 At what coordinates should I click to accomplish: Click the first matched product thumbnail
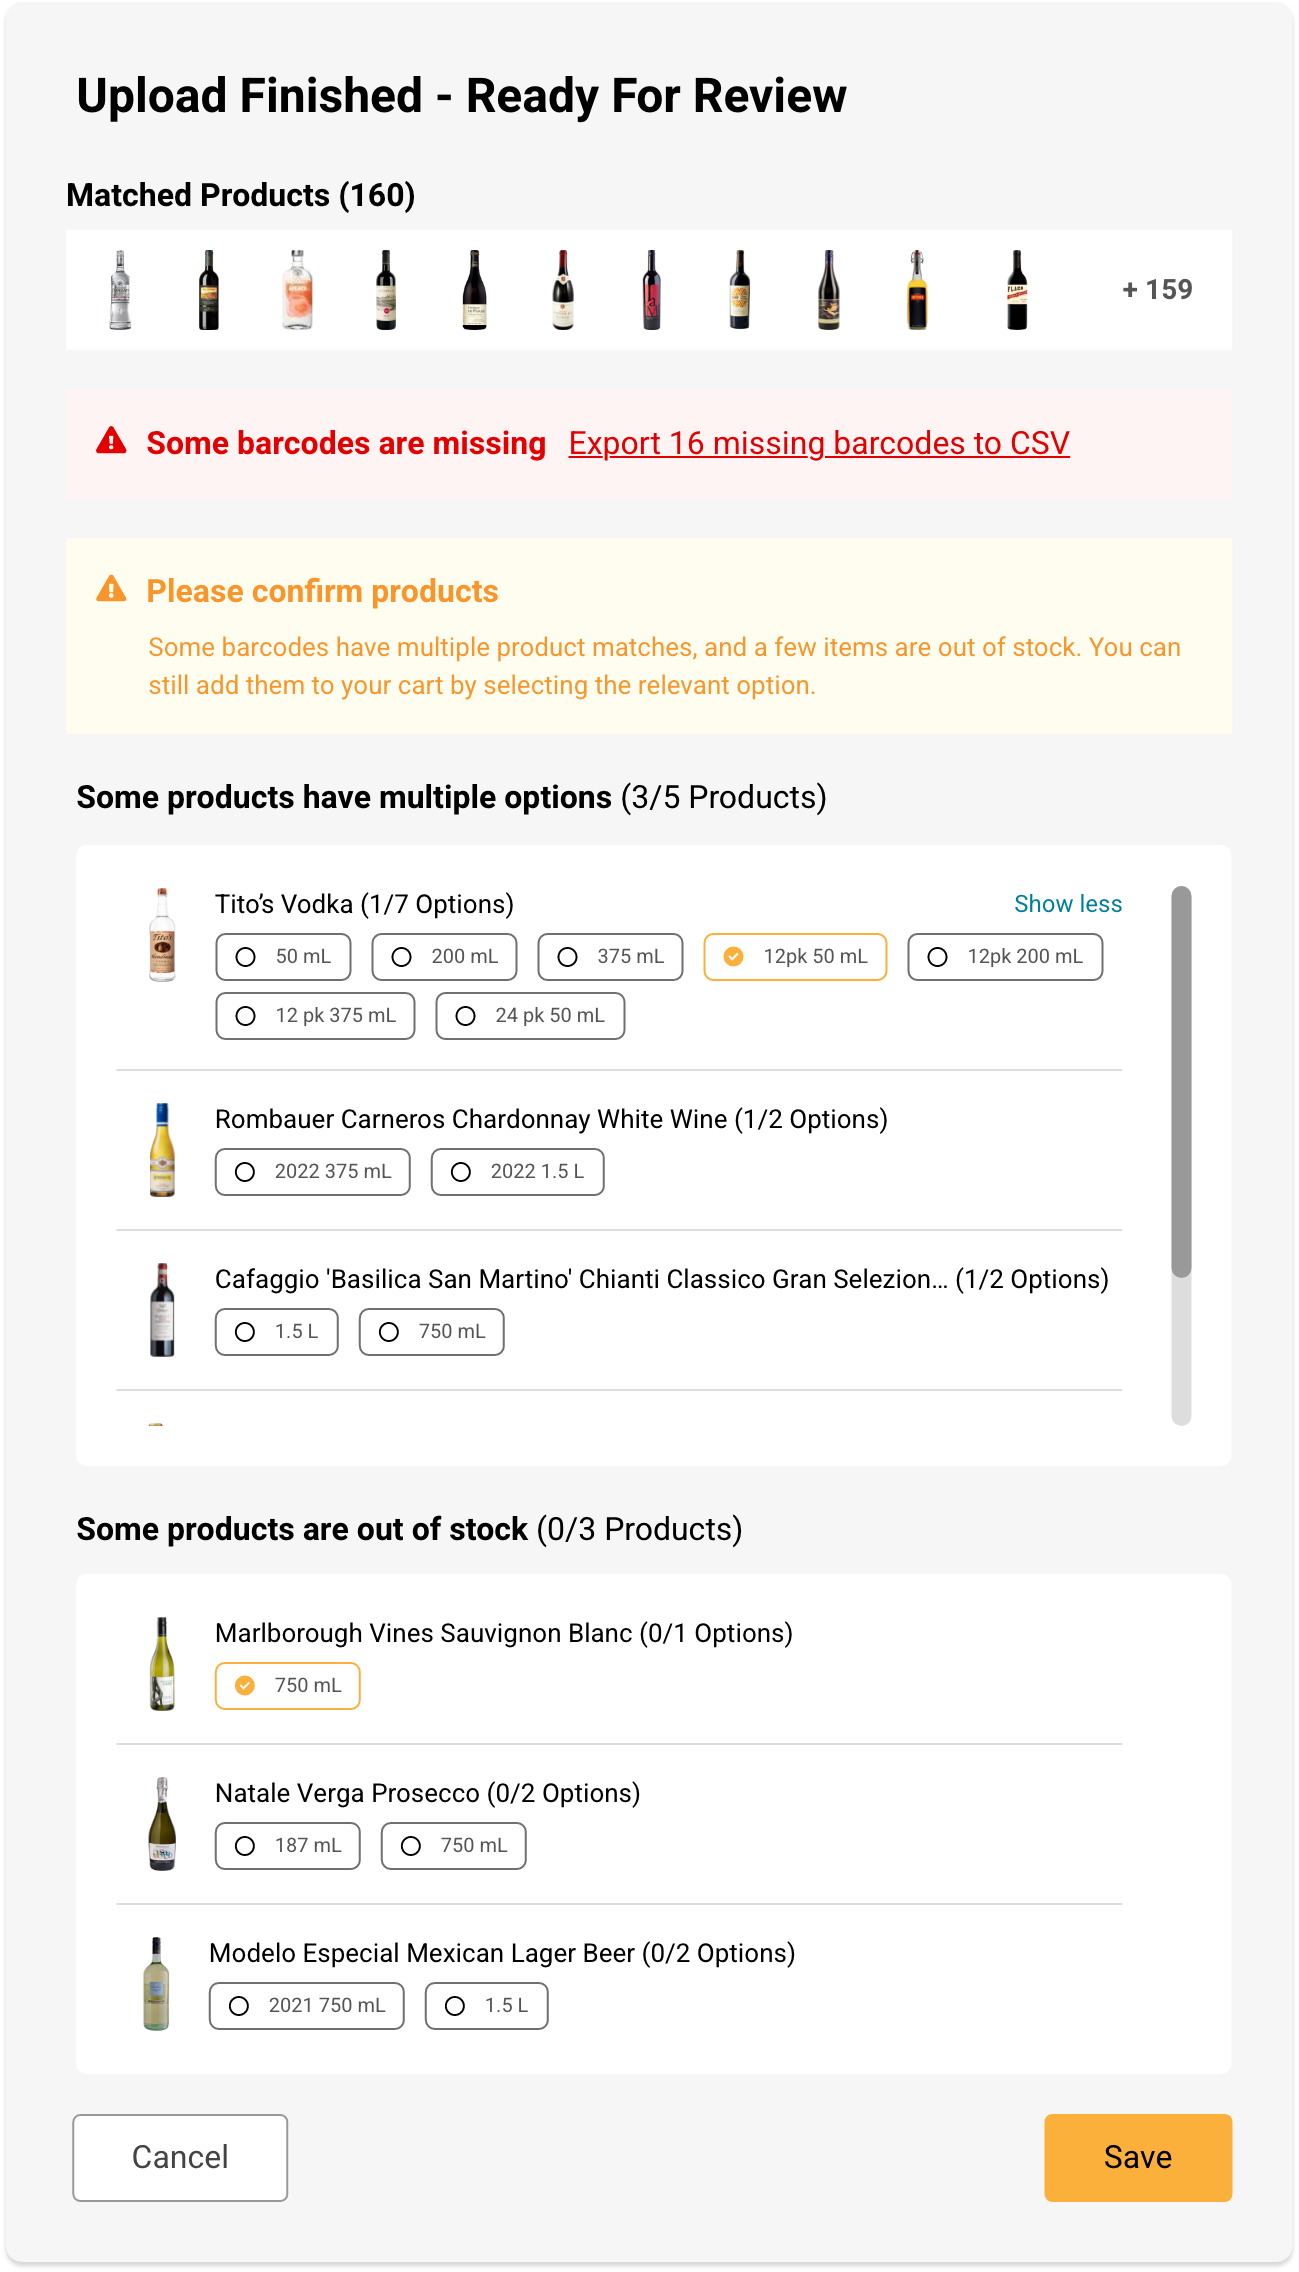coord(120,290)
